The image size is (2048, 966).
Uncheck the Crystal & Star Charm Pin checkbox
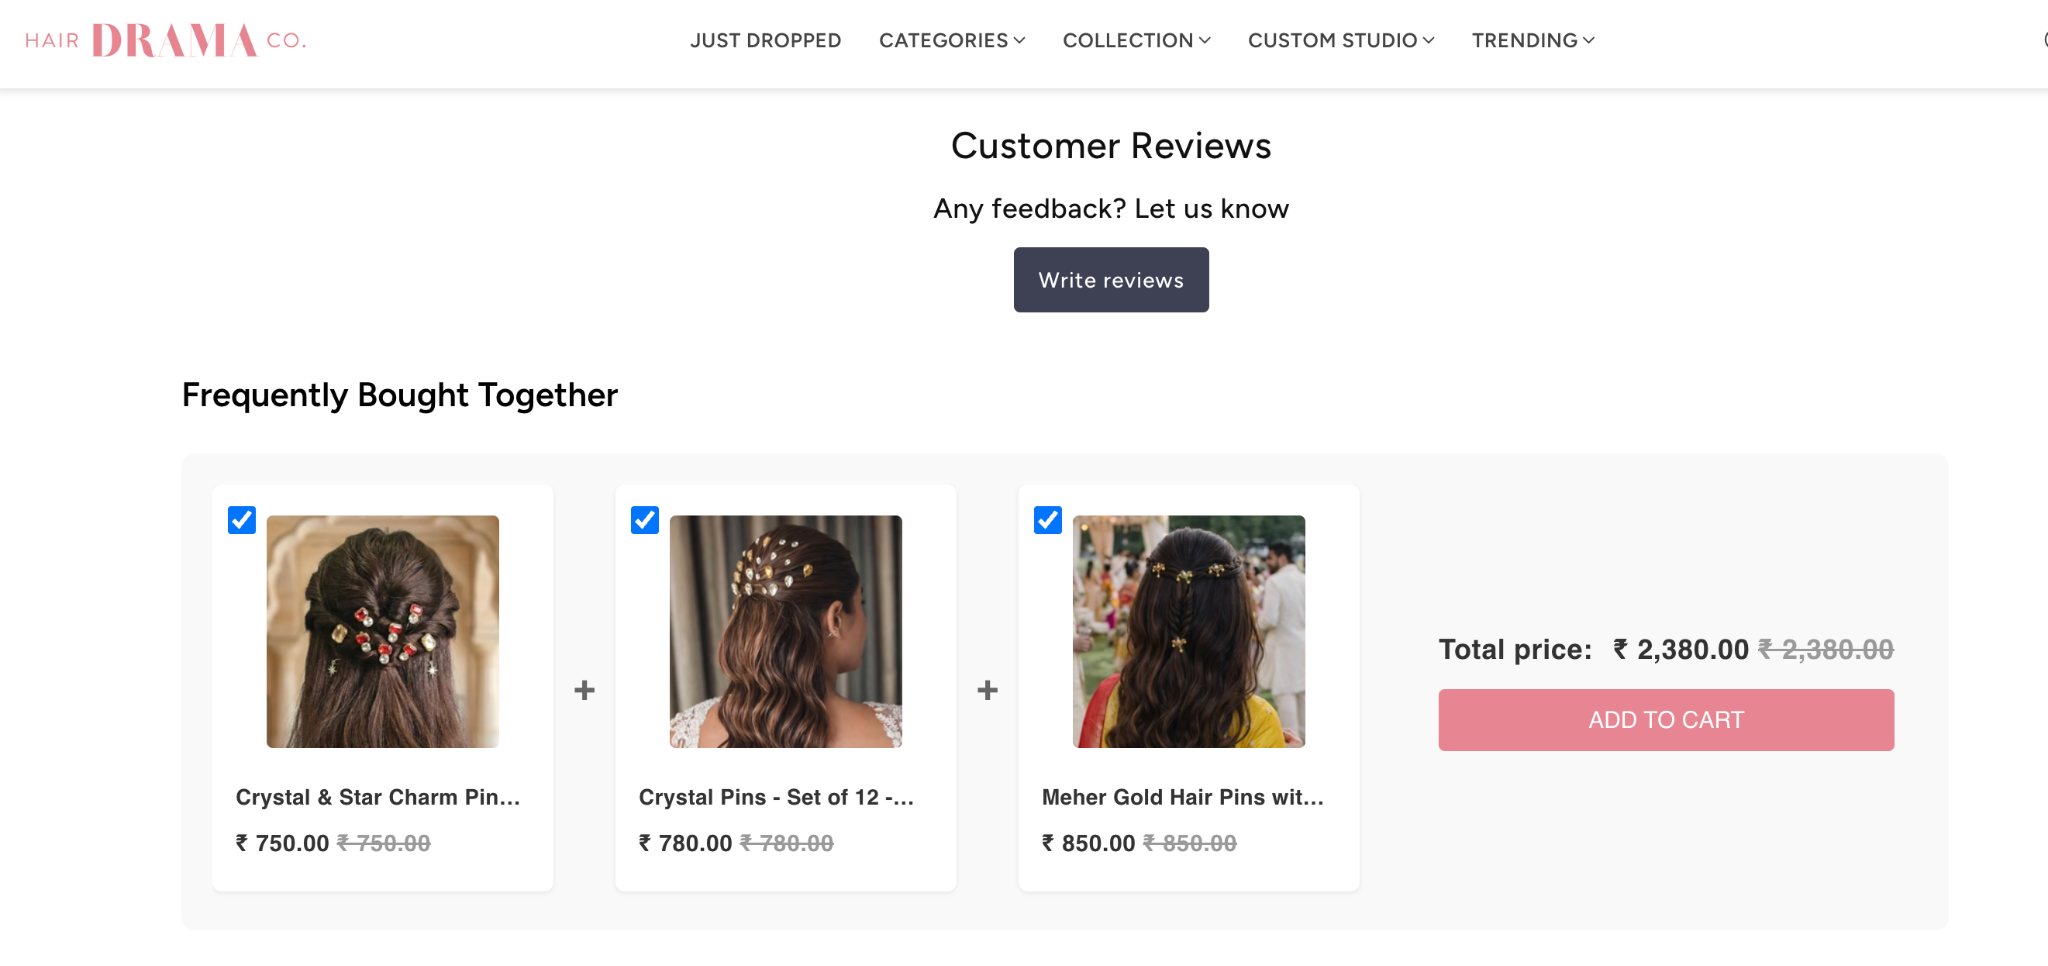pos(242,520)
